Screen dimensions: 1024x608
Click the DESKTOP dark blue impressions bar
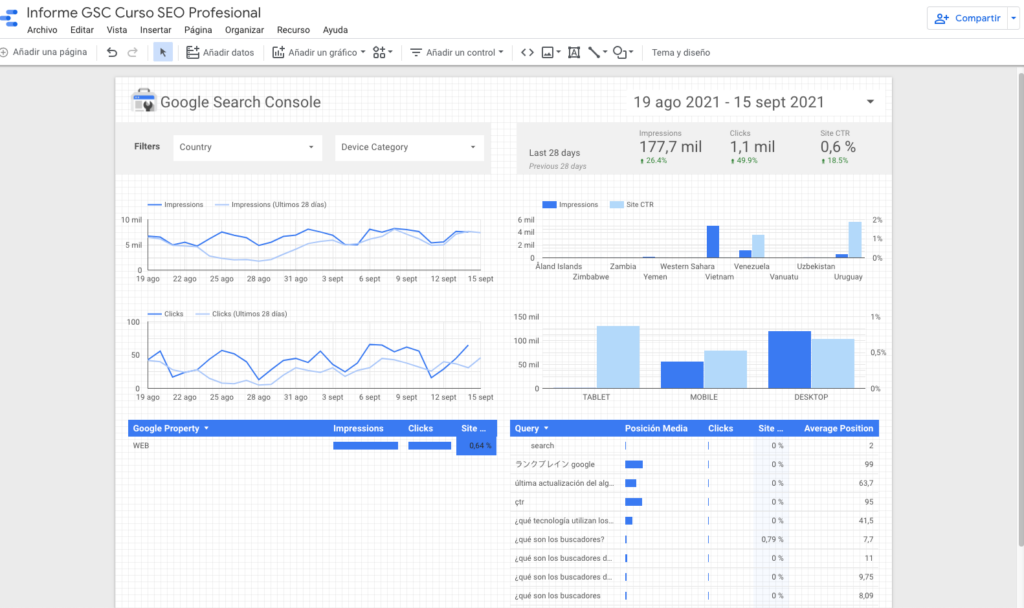tap(790, 360)
